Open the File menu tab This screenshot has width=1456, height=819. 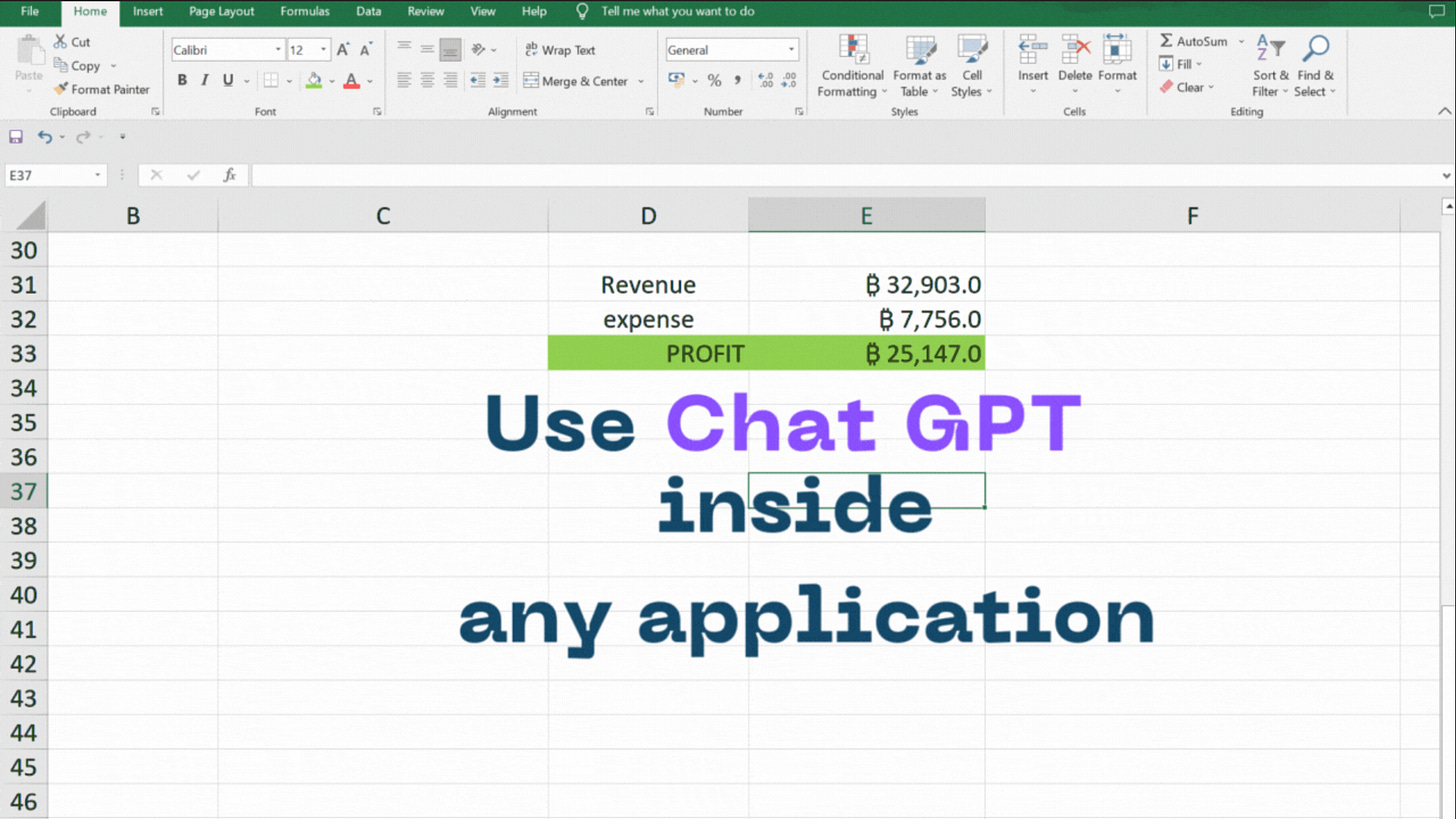(x=30, y=12)
